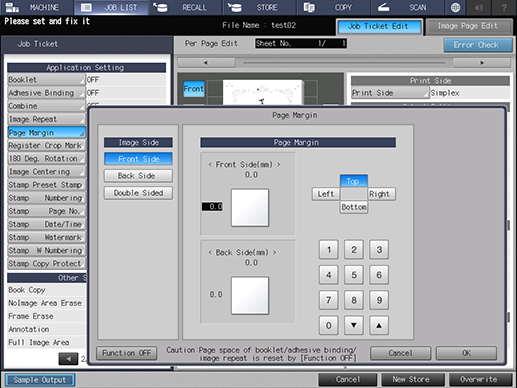Click the page preview thumbnail
517x388 pixels.
(x=263, y=92)
